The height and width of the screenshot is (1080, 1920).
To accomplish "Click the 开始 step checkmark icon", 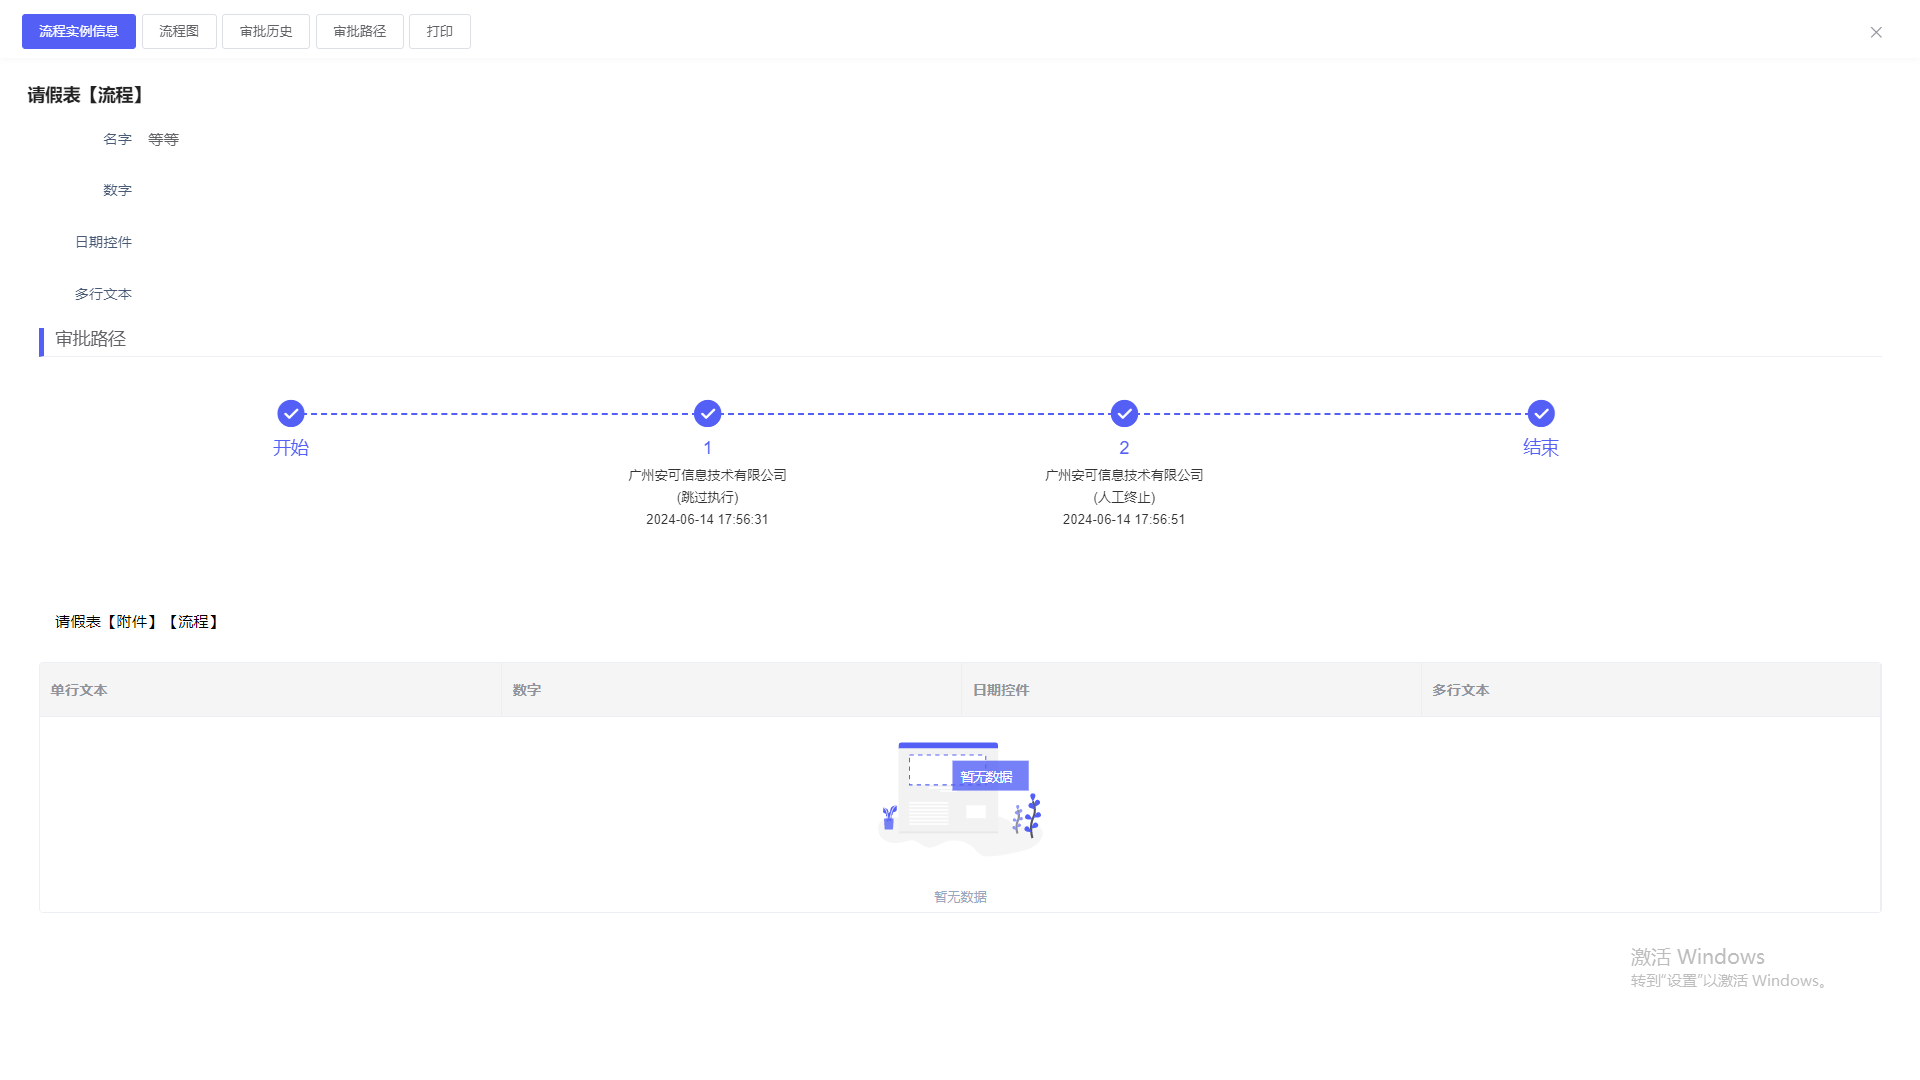I will [291, 413].
